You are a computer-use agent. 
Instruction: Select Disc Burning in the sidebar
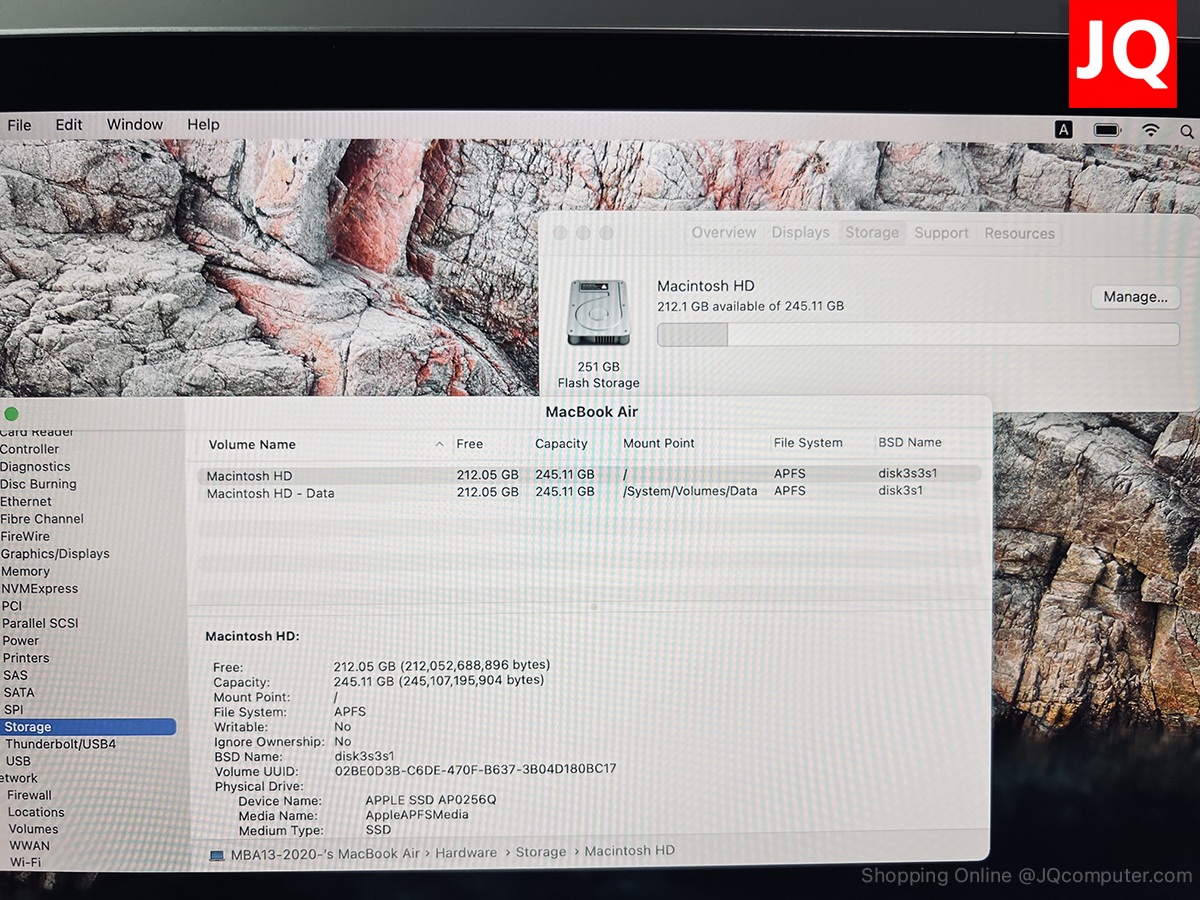pyautogui.click(x=38, y=484)
